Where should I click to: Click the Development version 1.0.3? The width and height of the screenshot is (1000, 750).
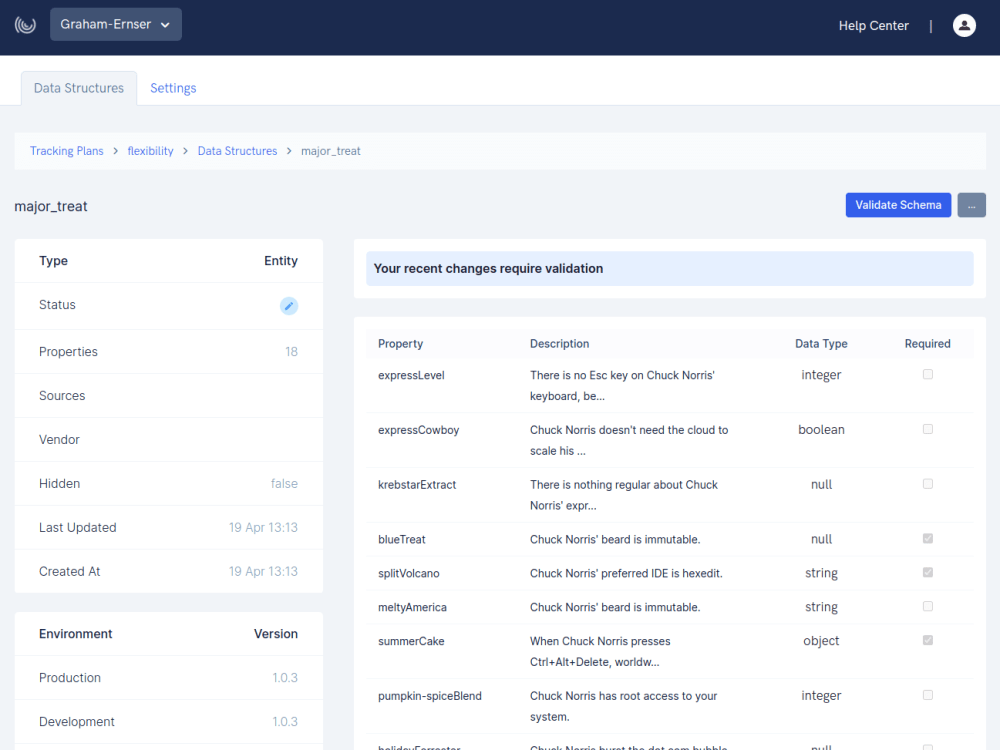click(x=285, y=722)
